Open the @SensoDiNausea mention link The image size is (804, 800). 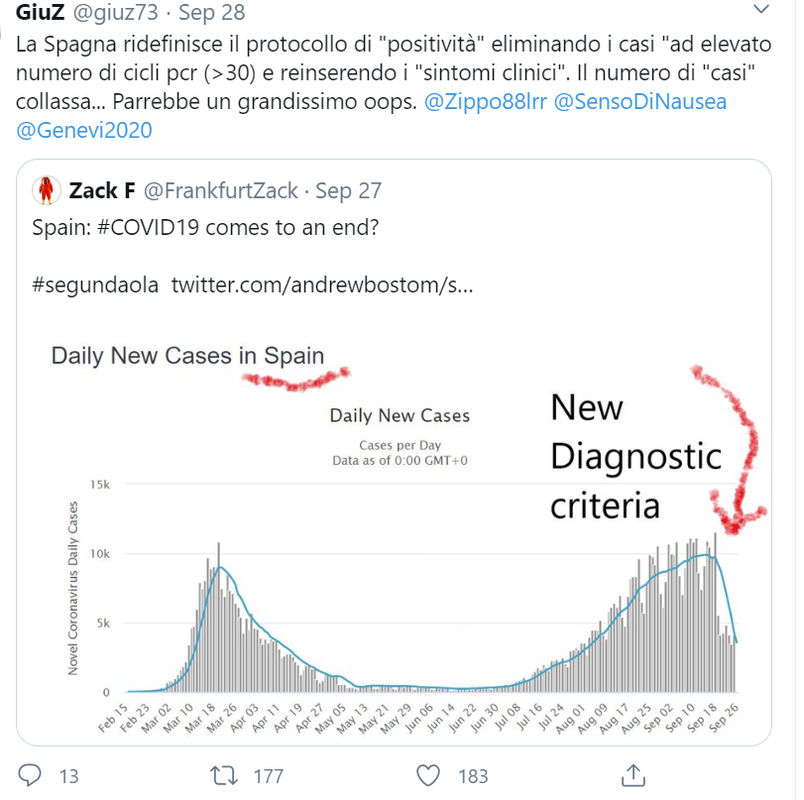[640, 101]
